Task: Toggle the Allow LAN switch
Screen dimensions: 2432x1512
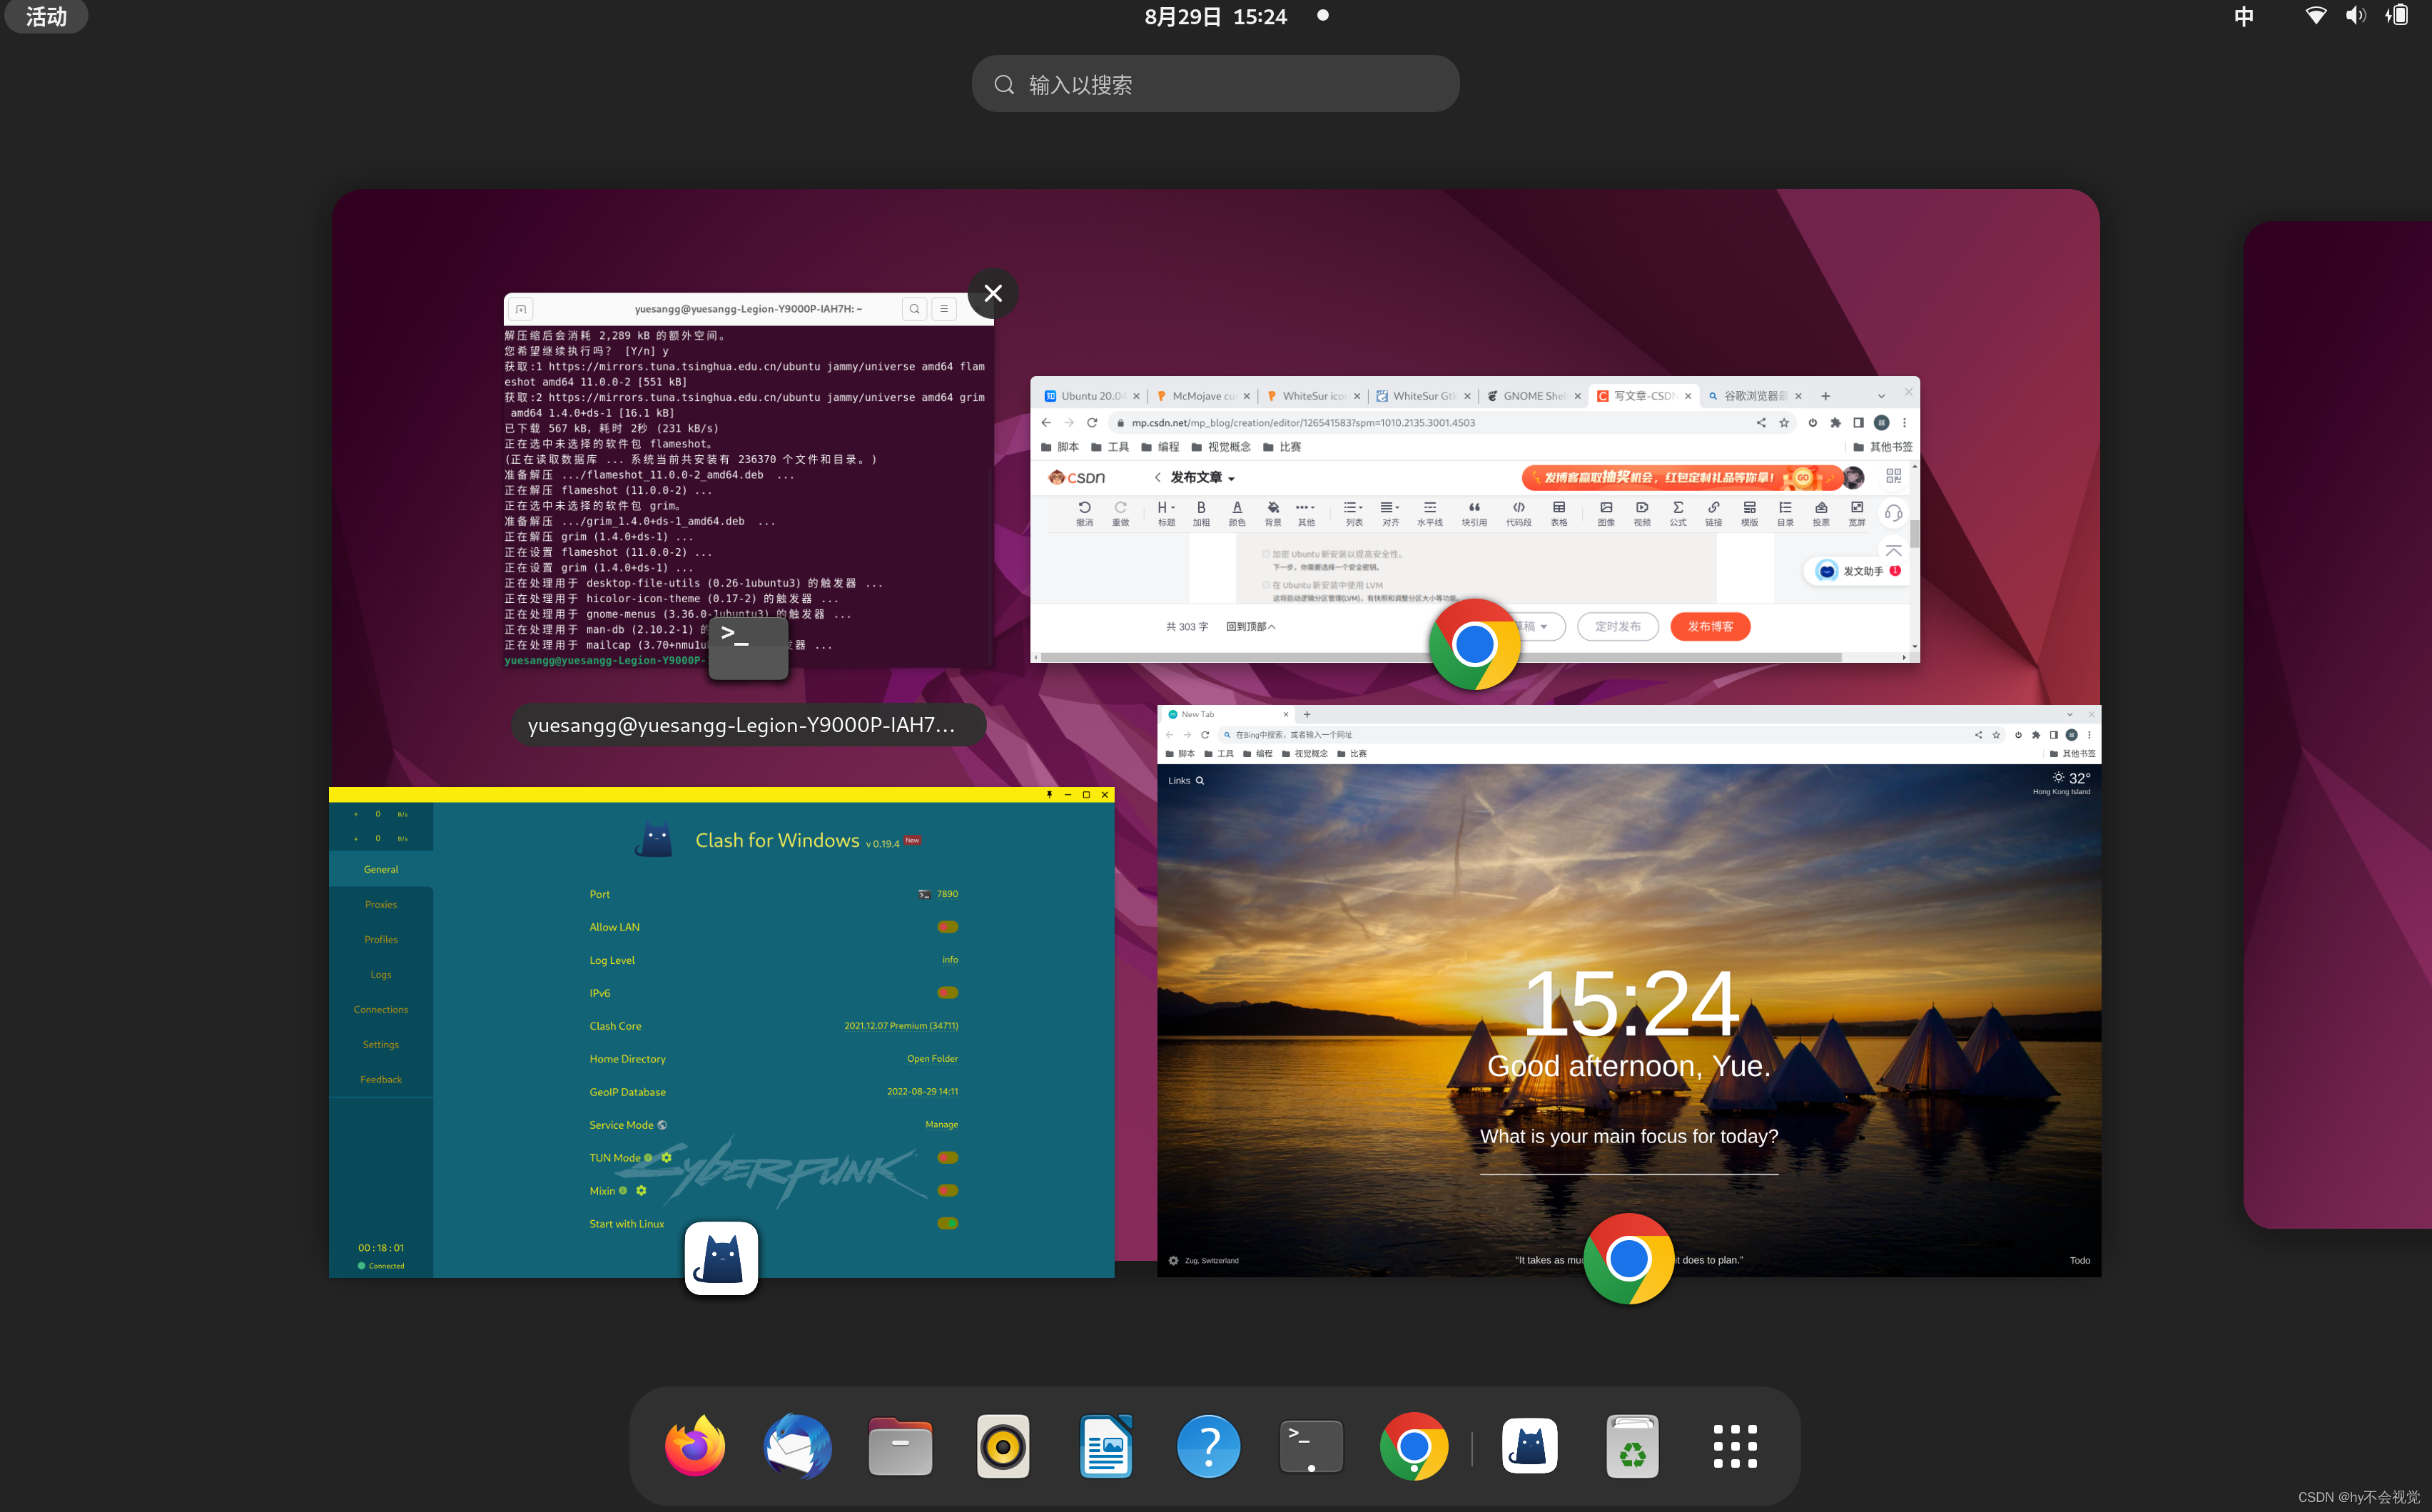Action: pos(947,927)
